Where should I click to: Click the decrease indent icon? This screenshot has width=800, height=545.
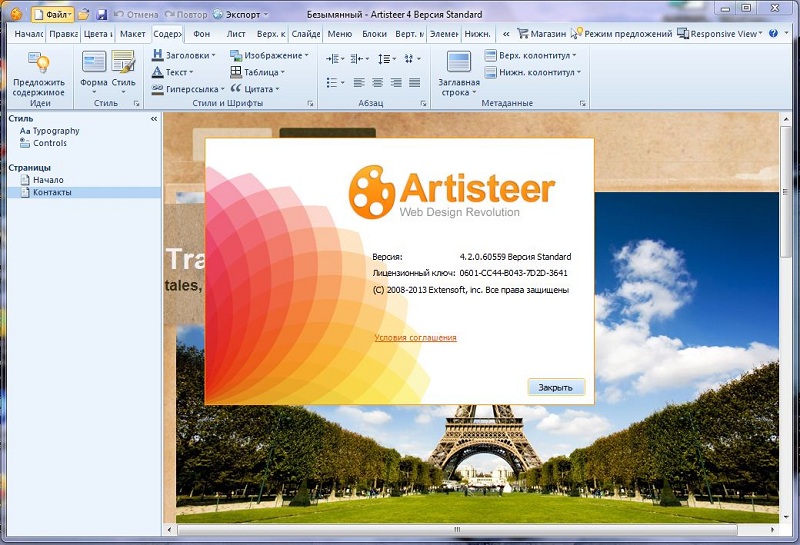(x=357, y=59)
